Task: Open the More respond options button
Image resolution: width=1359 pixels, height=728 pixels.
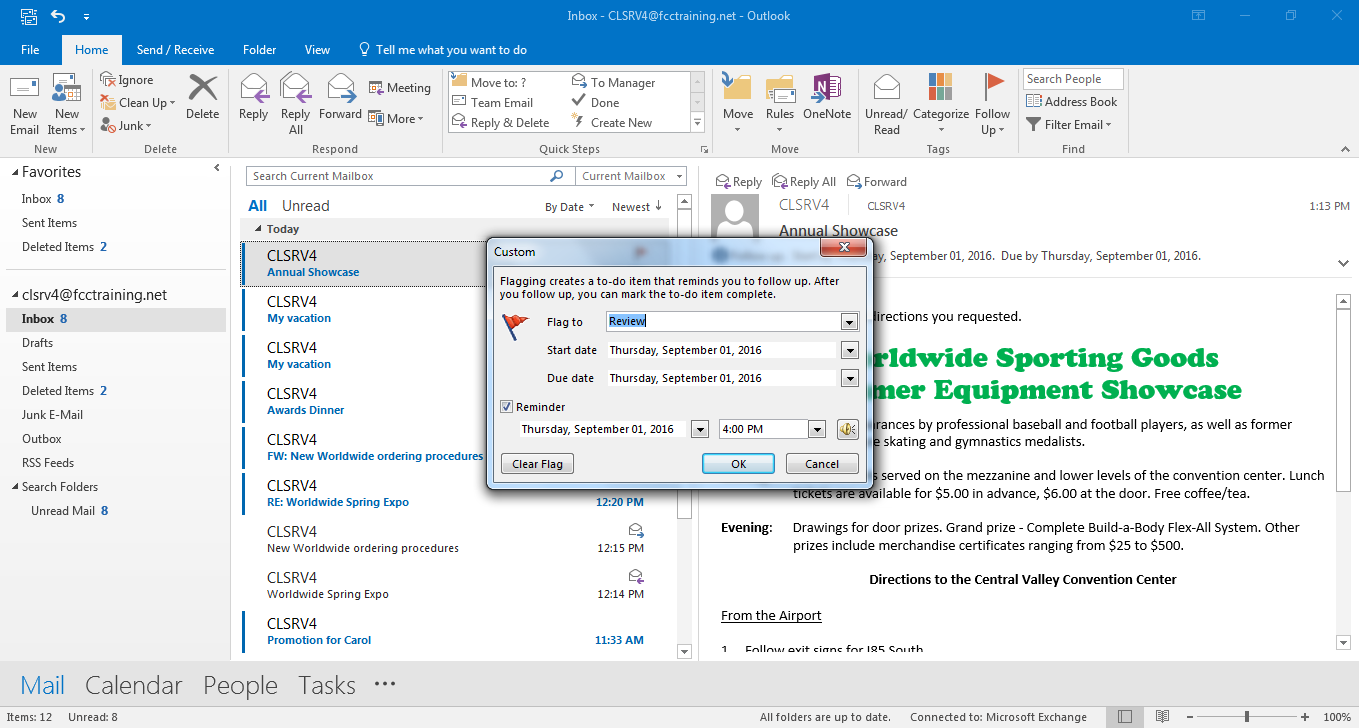Action: coord(396,118)
